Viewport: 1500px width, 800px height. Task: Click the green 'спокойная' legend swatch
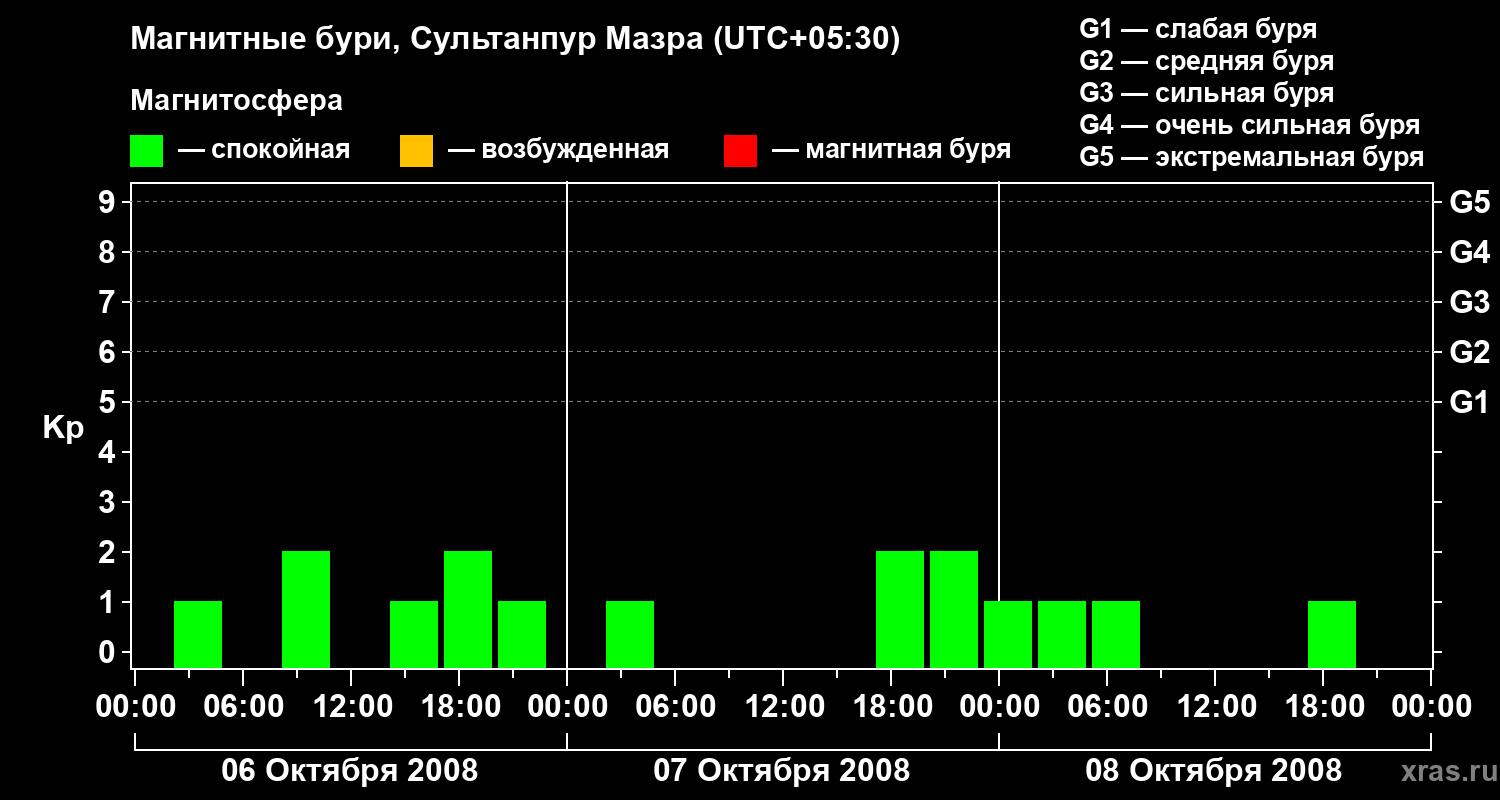pos(146,151)
